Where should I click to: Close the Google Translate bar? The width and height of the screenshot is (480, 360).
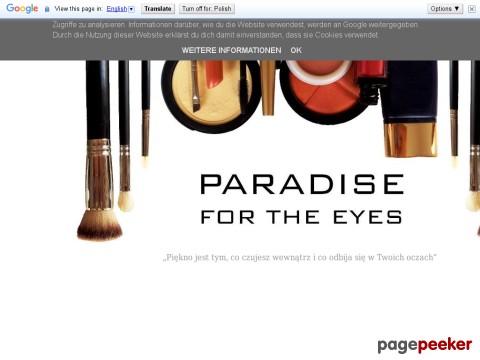[x=472, y=9]
